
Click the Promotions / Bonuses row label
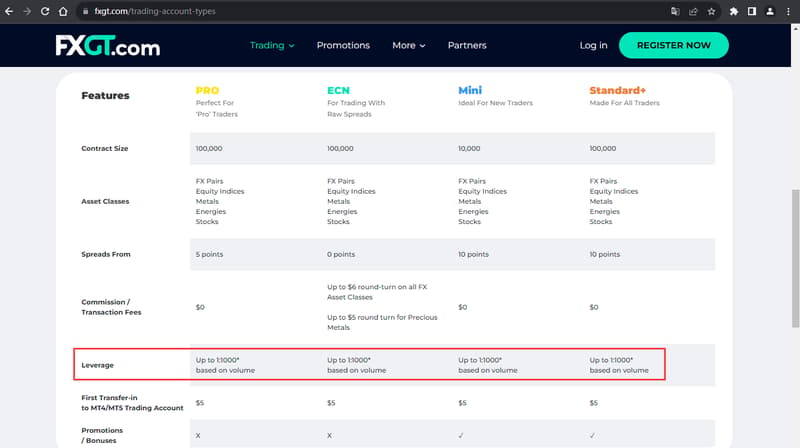102,435
